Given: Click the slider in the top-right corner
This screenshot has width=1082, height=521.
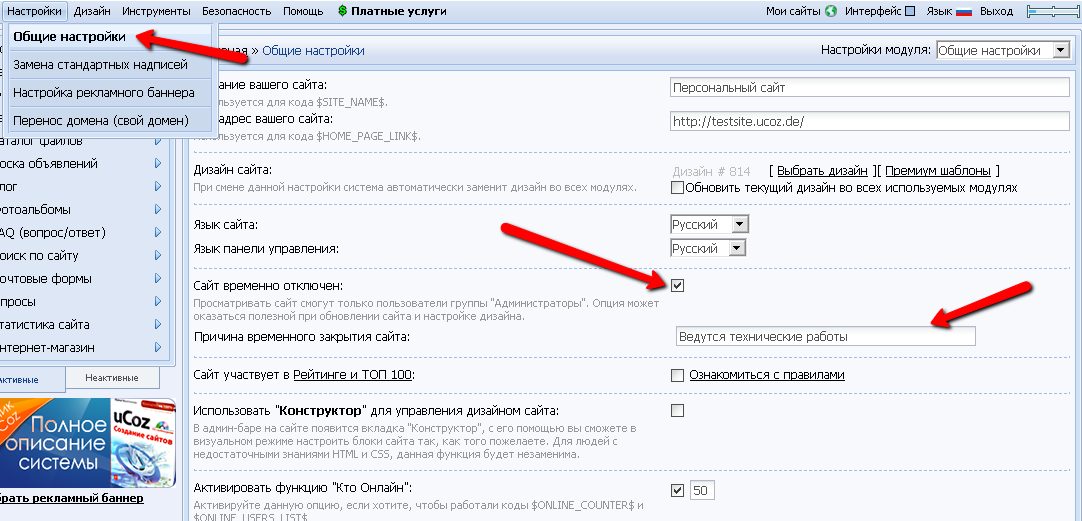Looking at the screenshot, I should coord(1054,11).
